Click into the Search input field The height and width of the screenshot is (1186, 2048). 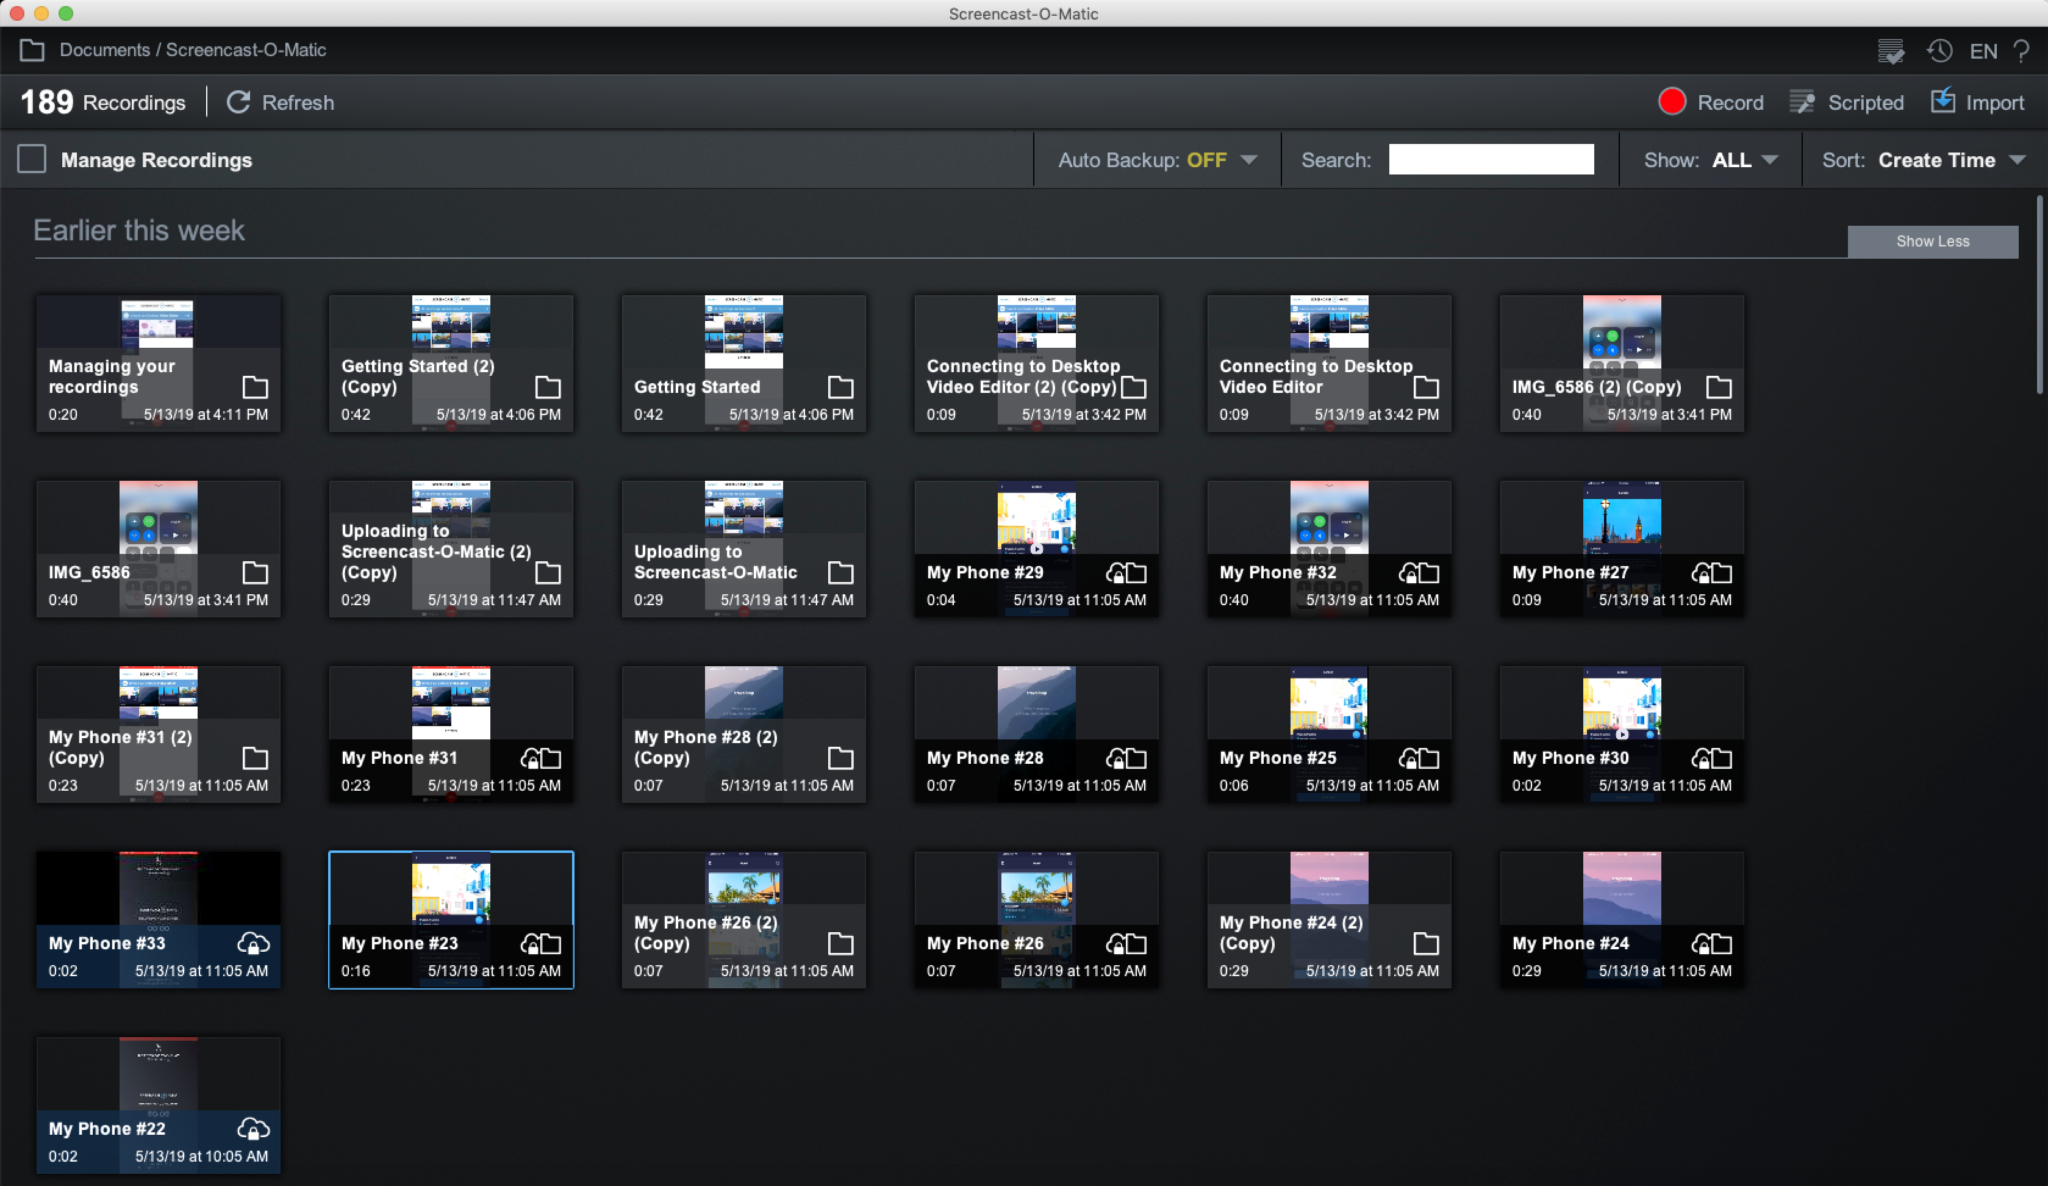(x=1491, y=159)
